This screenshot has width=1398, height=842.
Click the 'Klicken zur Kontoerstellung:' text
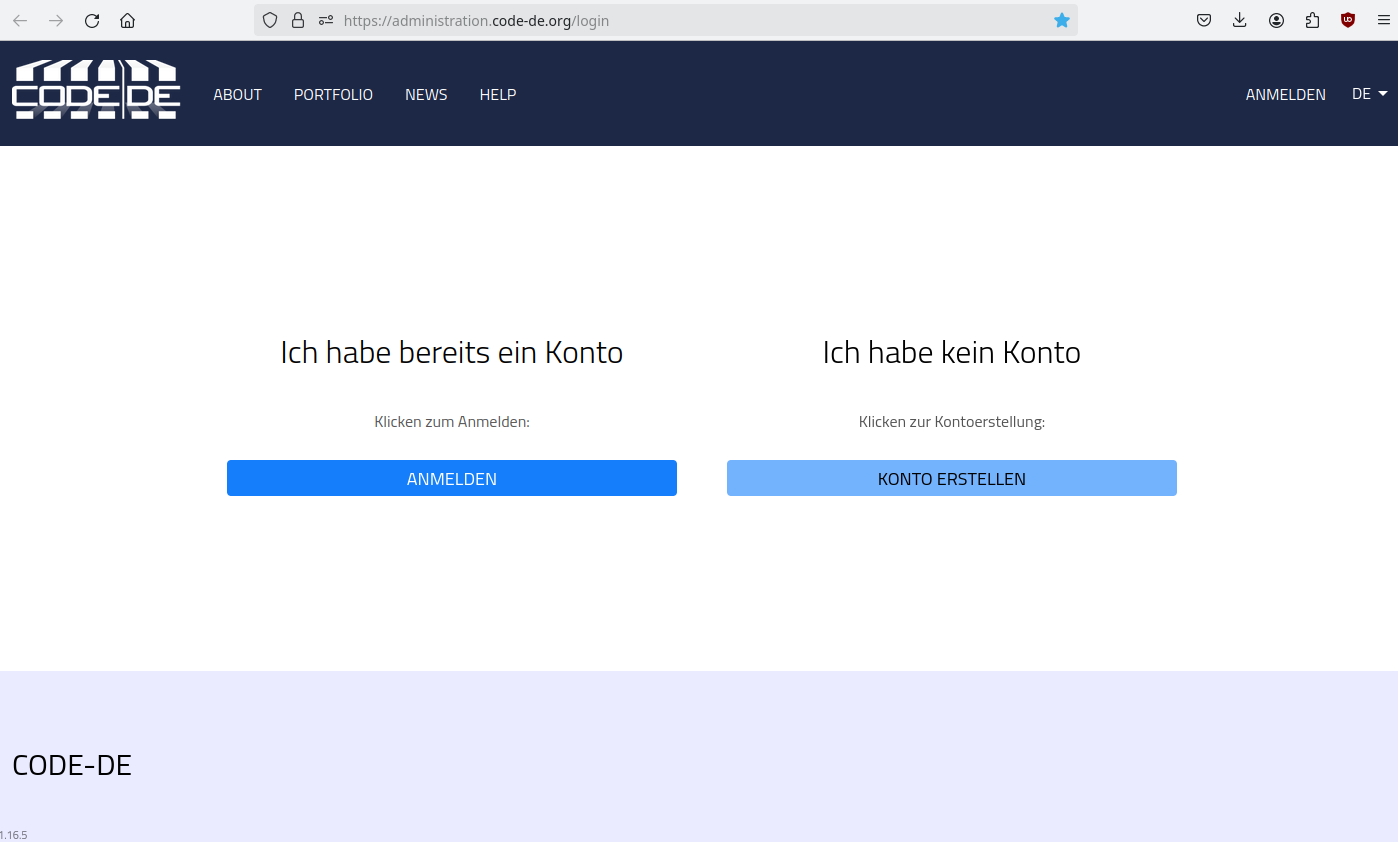952,422
